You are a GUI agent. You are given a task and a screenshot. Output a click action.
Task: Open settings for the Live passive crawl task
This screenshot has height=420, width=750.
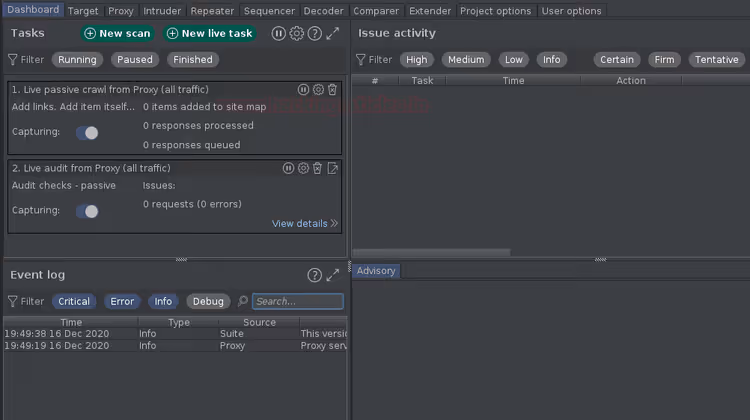318,89
